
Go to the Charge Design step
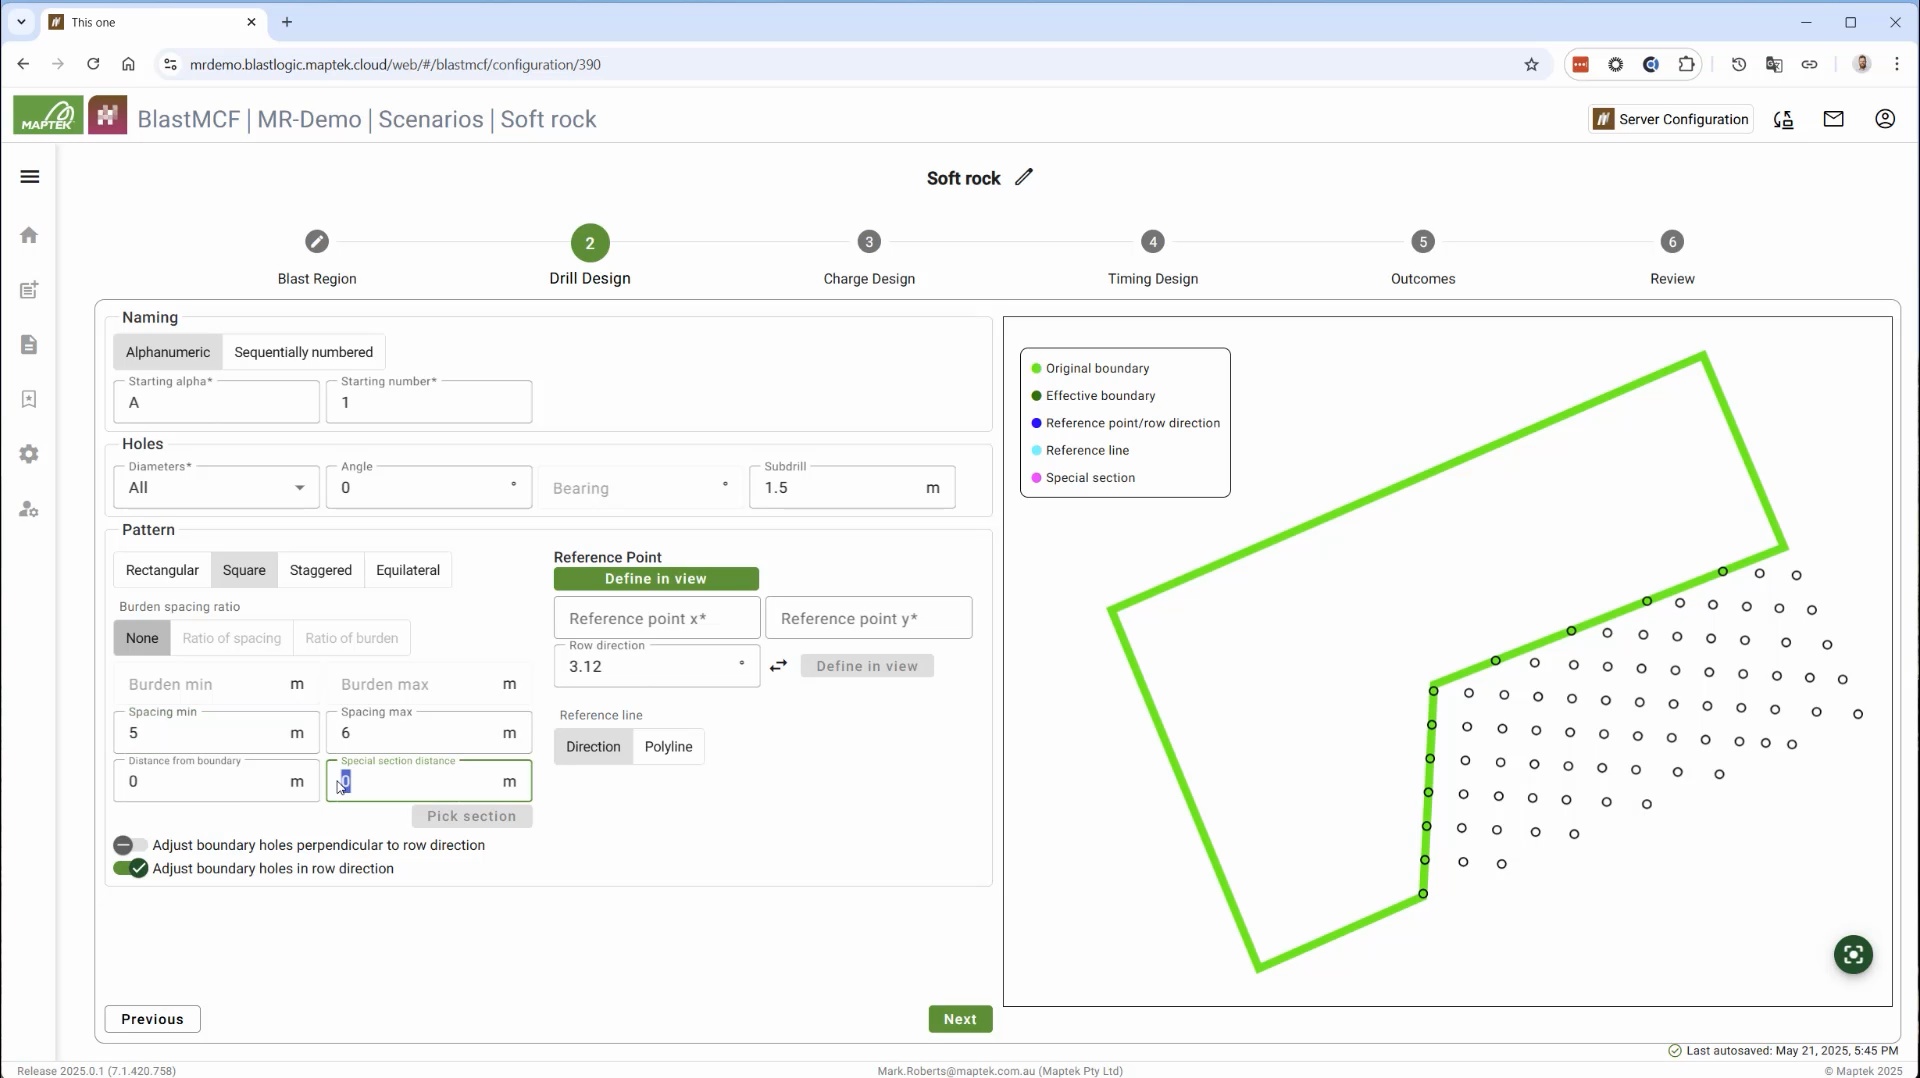(x=869, y=257)
